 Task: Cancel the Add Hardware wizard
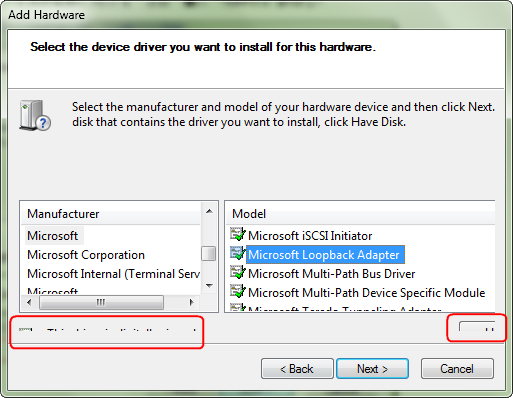coord(457,369)
